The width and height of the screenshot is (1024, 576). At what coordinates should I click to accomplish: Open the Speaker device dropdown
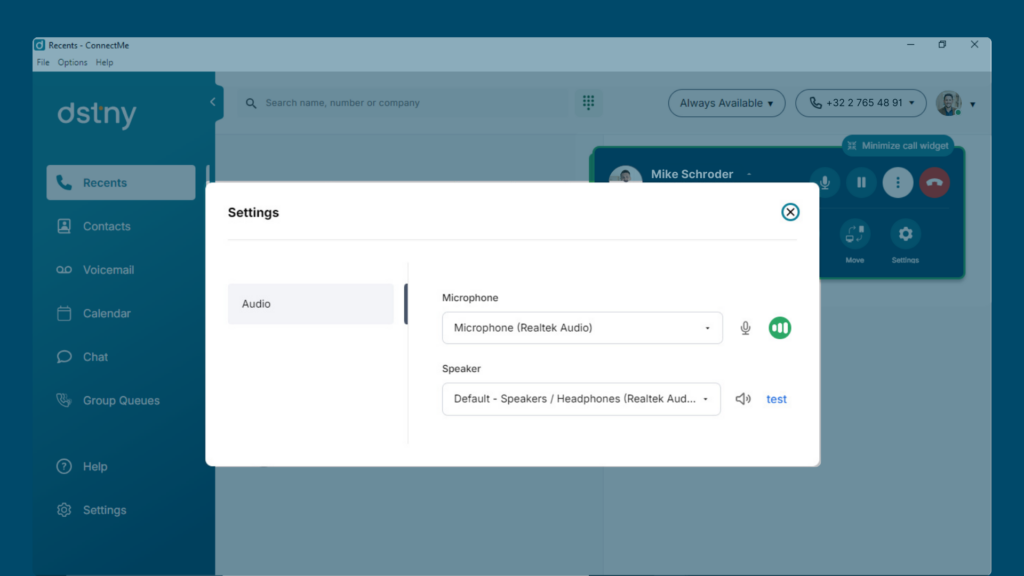click(581, 399)
